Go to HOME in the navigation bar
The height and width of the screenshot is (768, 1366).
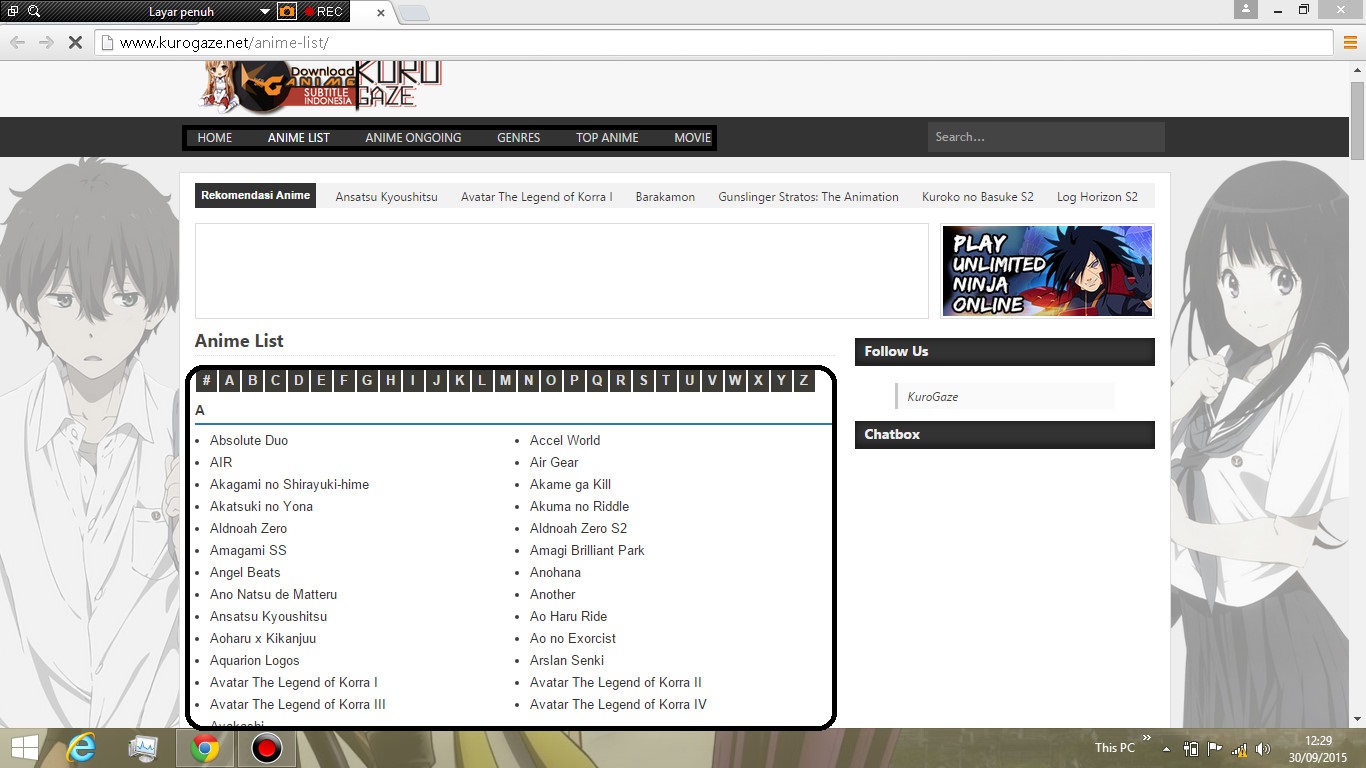pos(215,138)
